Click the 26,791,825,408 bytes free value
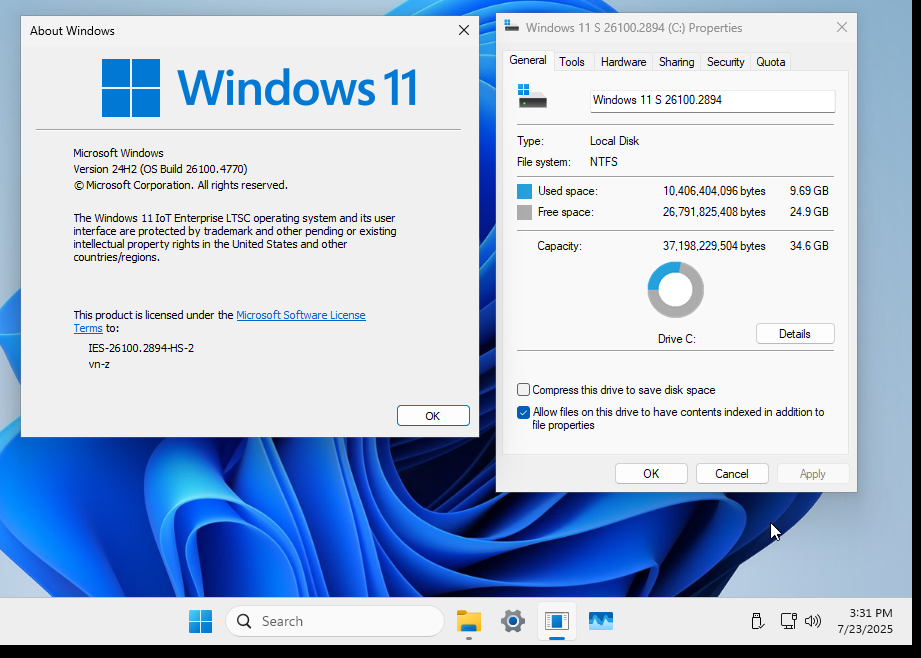Viewport: 921px width, 658px height. pyautogui.click(x=714, y=212)
